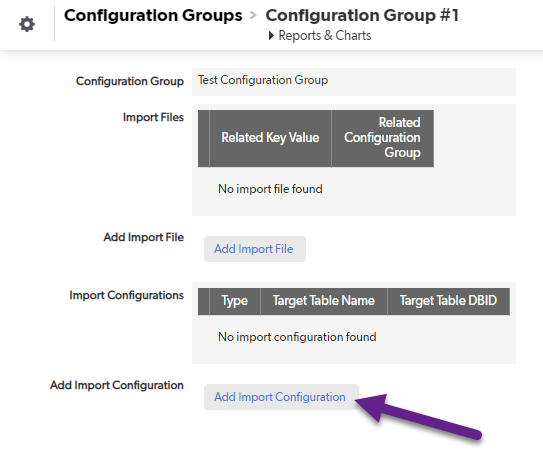Screen dimensions: 543x465
Task: Open the settings gear icon
Action: click(x=27, y=24)
